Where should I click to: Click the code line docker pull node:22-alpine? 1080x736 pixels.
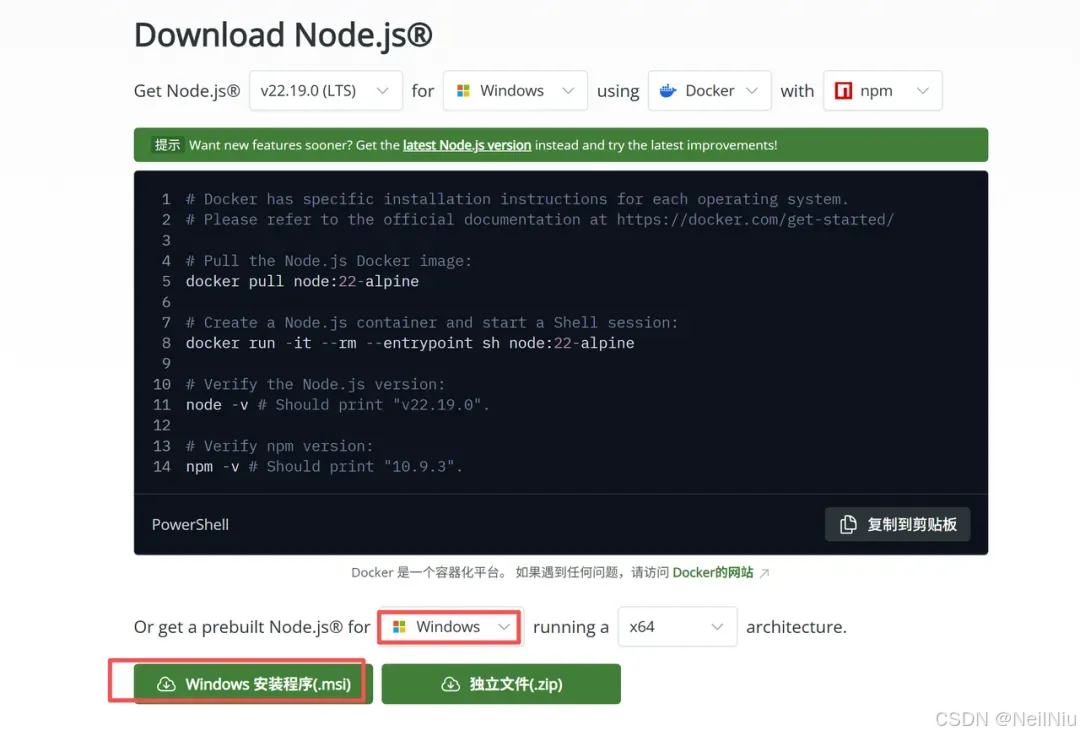302,282
